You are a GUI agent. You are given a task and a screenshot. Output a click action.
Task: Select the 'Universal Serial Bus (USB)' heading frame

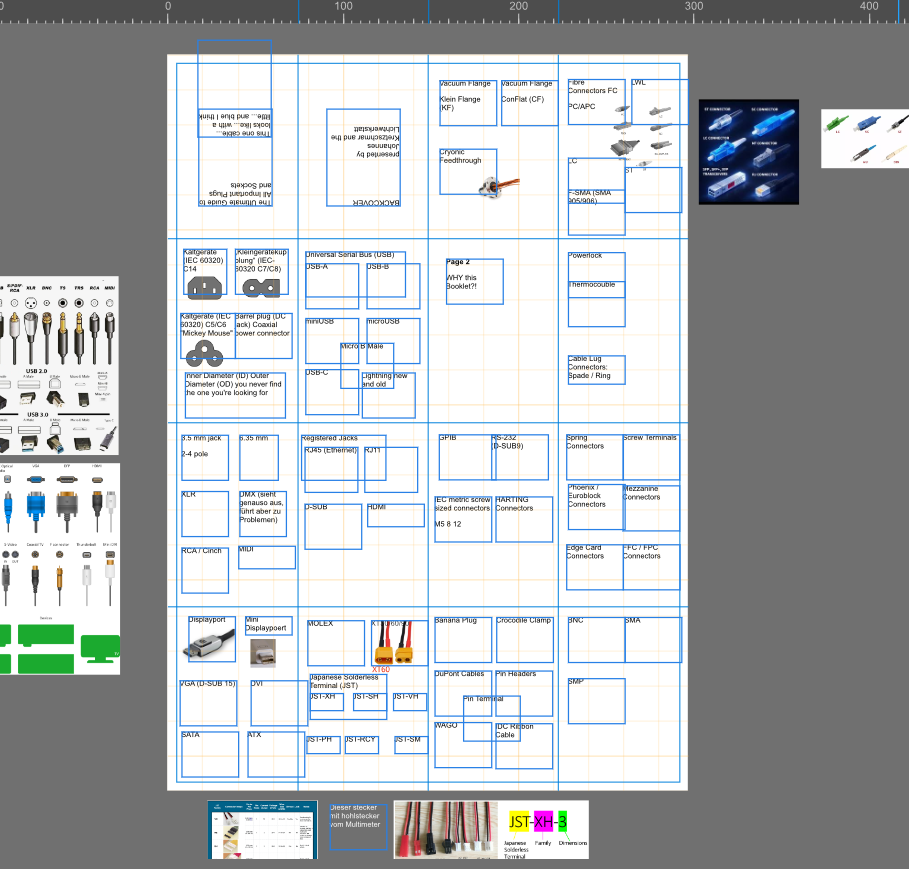(x=355, y=274)
